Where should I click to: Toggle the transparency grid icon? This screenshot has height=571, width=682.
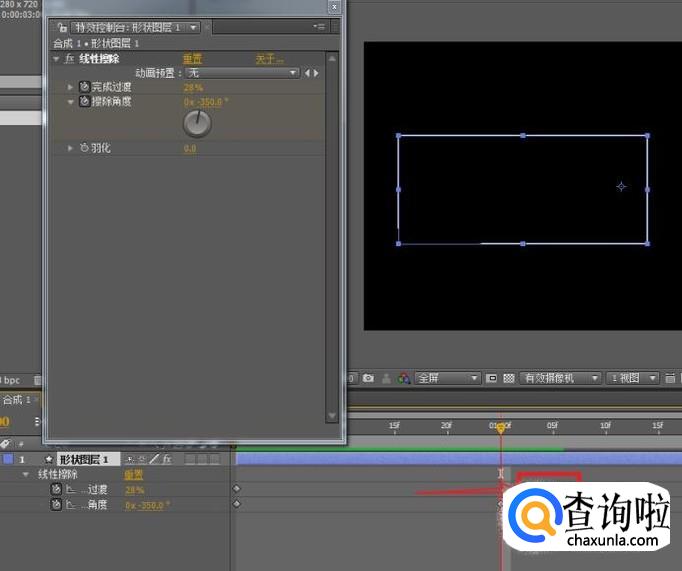(x=508, y=378)
